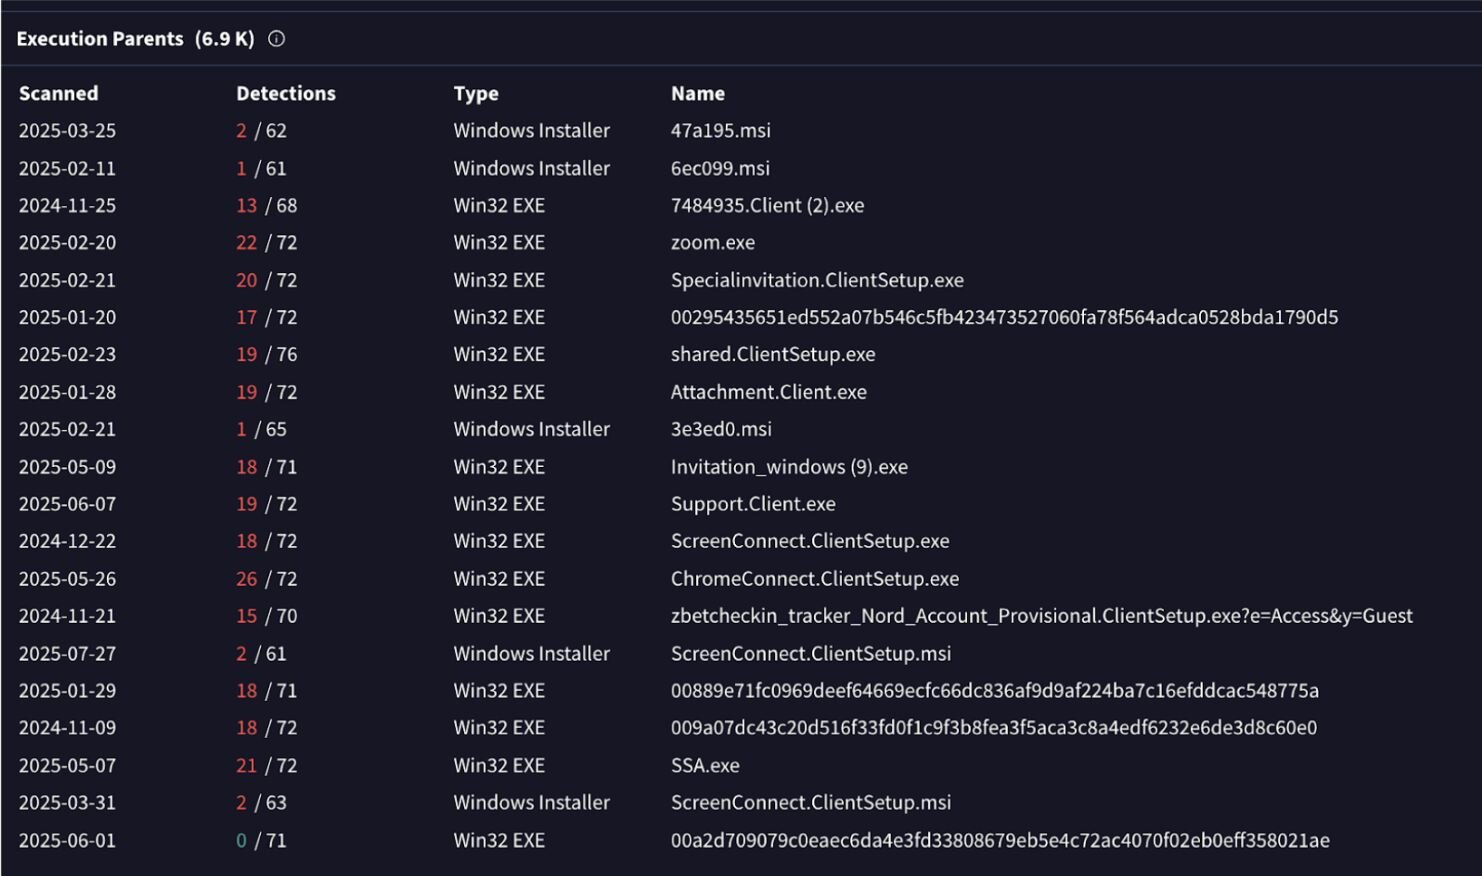Viewport: 1482px width, 876px height.
Task: Click the Support.Client.exe file name
Action: tap(753, 505)
